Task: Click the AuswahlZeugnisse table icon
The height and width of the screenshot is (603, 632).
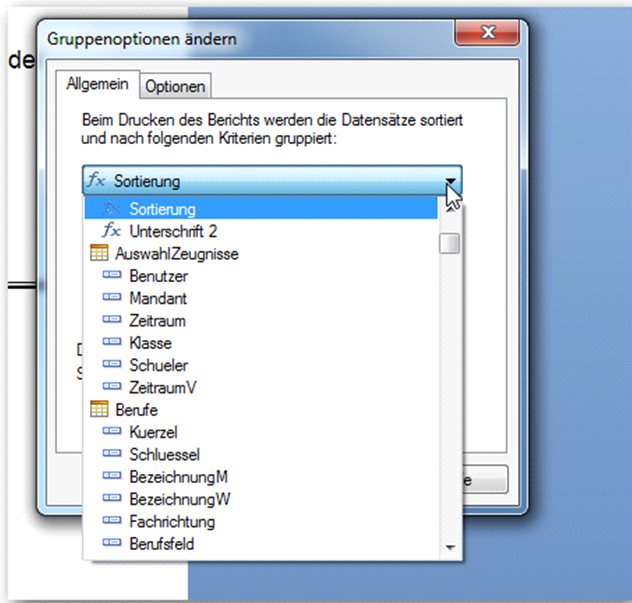Action: pyautogui.click(x=99, y=253)
